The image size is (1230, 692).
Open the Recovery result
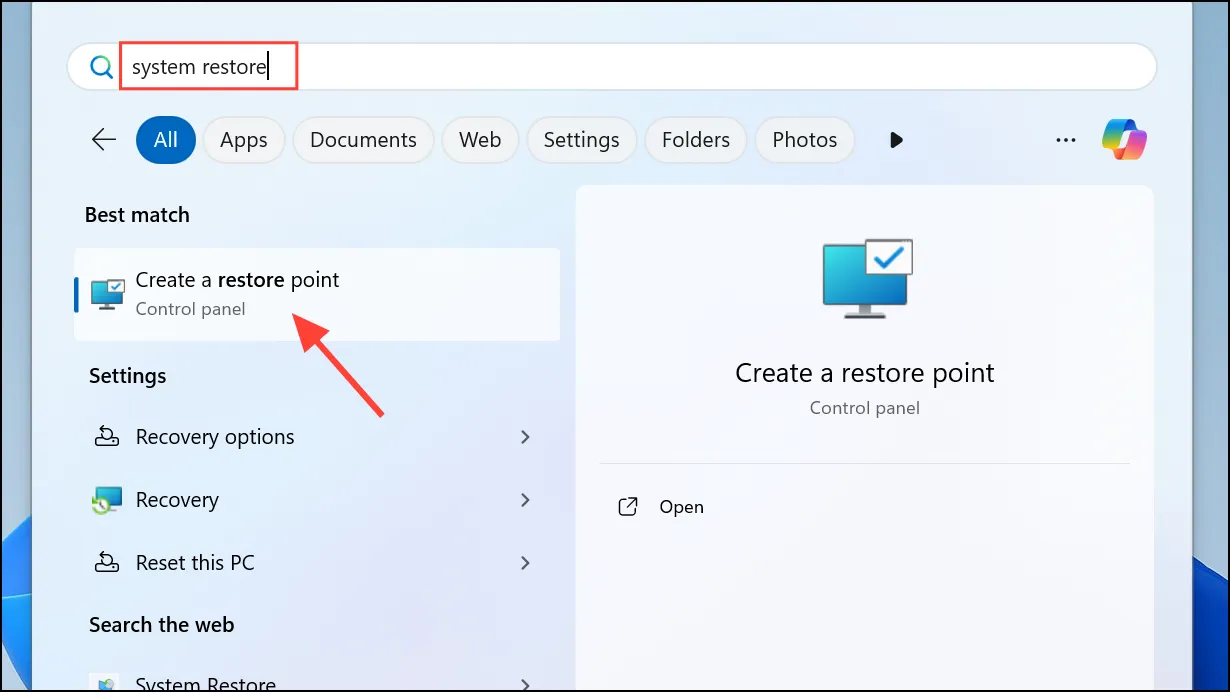315,500
